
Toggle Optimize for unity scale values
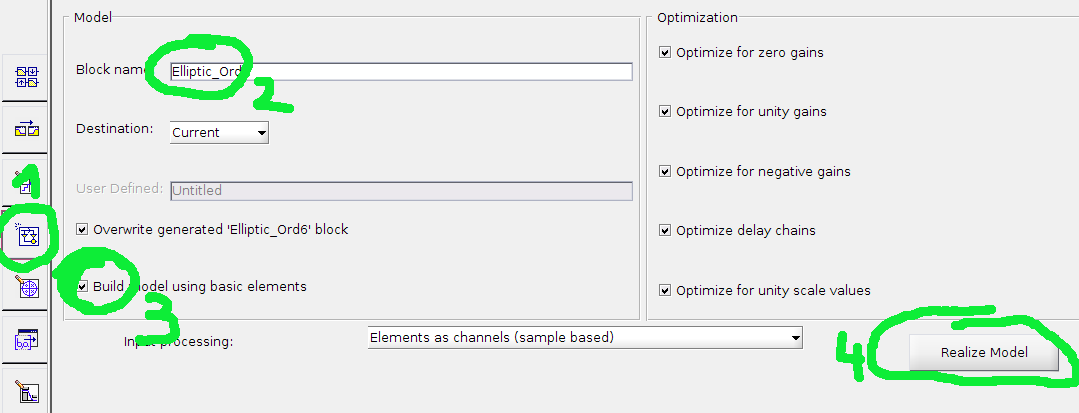pos(665,290)
